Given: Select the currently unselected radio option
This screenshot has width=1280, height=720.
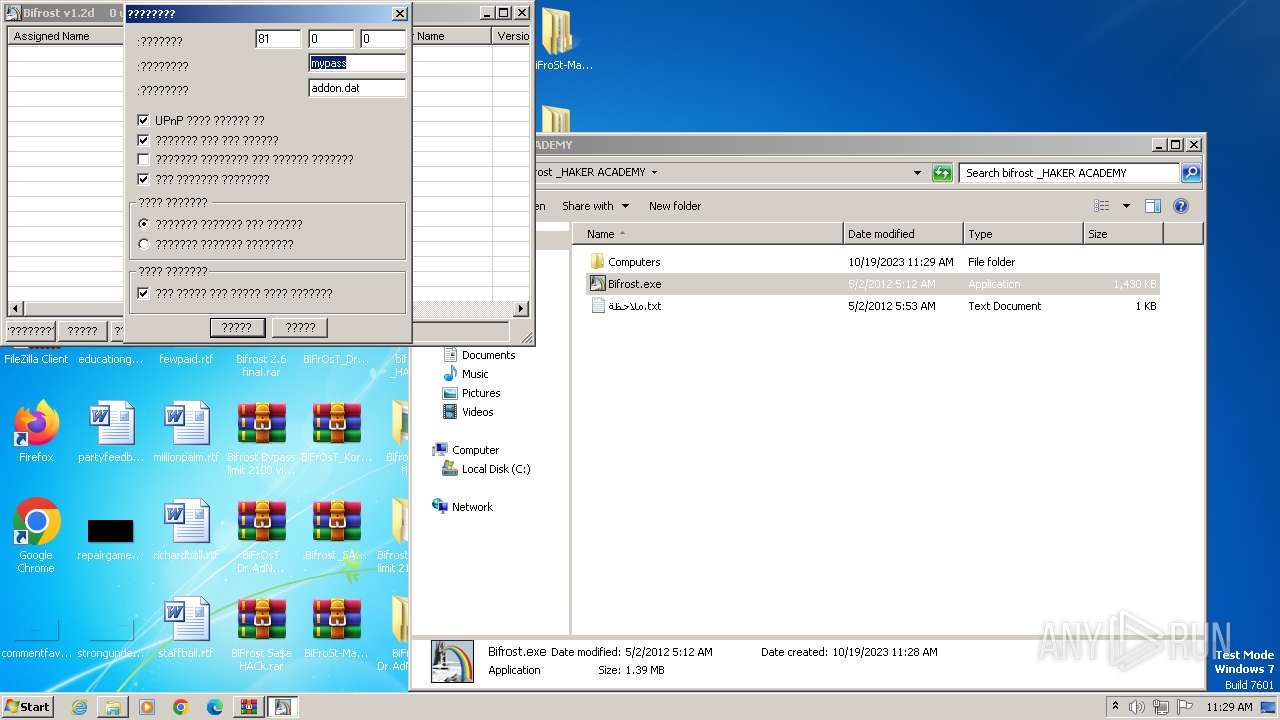Looking at the screenshot, I should [144, 245].
